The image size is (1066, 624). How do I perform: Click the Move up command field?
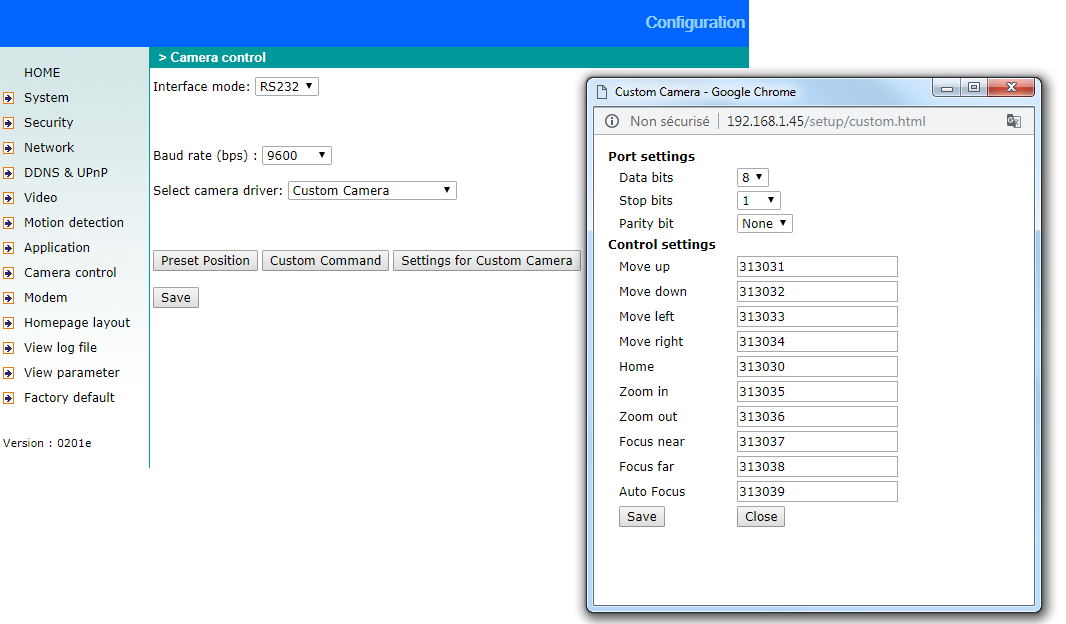tap(817, 267)
